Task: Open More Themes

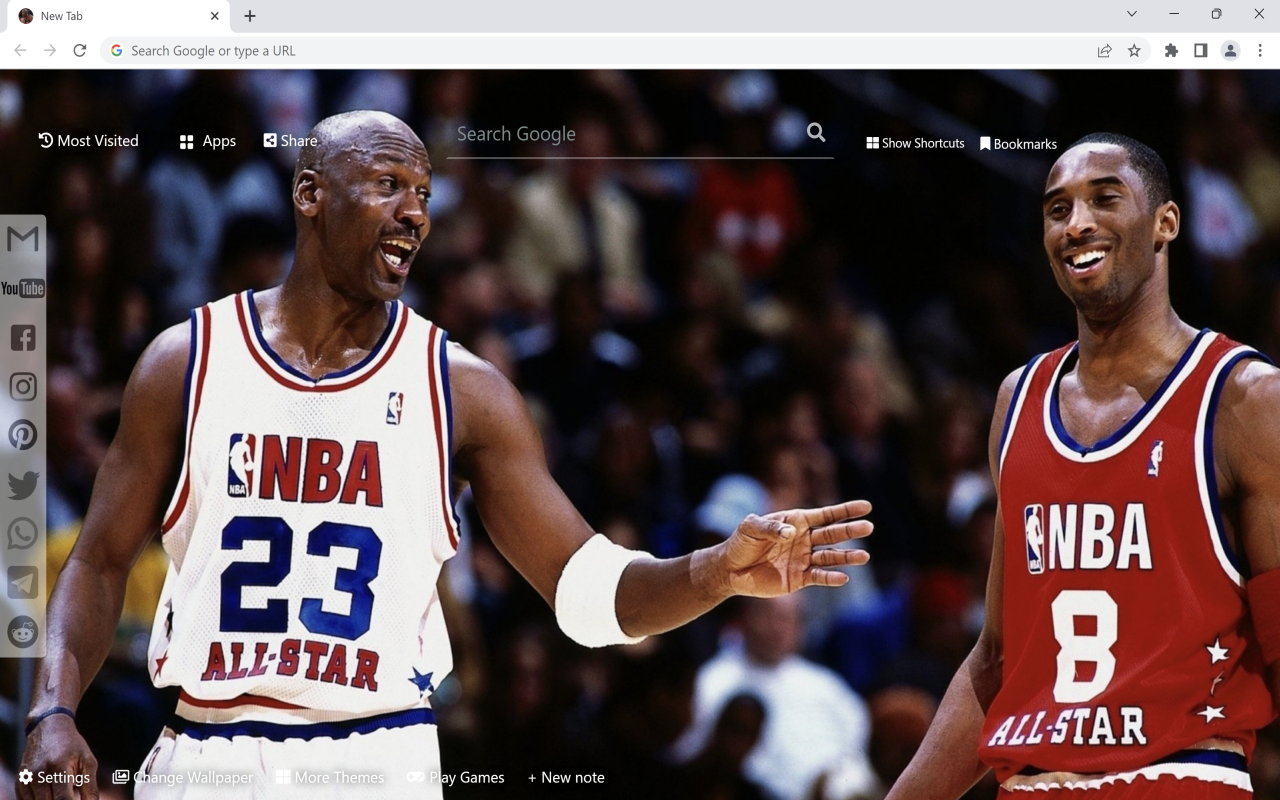Action: point(329,777)
